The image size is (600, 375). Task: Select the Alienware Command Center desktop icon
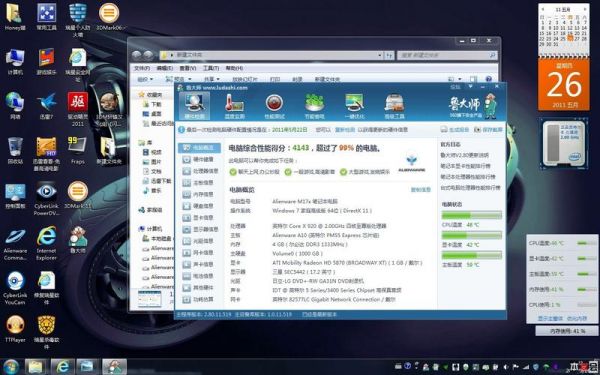pyautogui.click(x=15, y=244)
